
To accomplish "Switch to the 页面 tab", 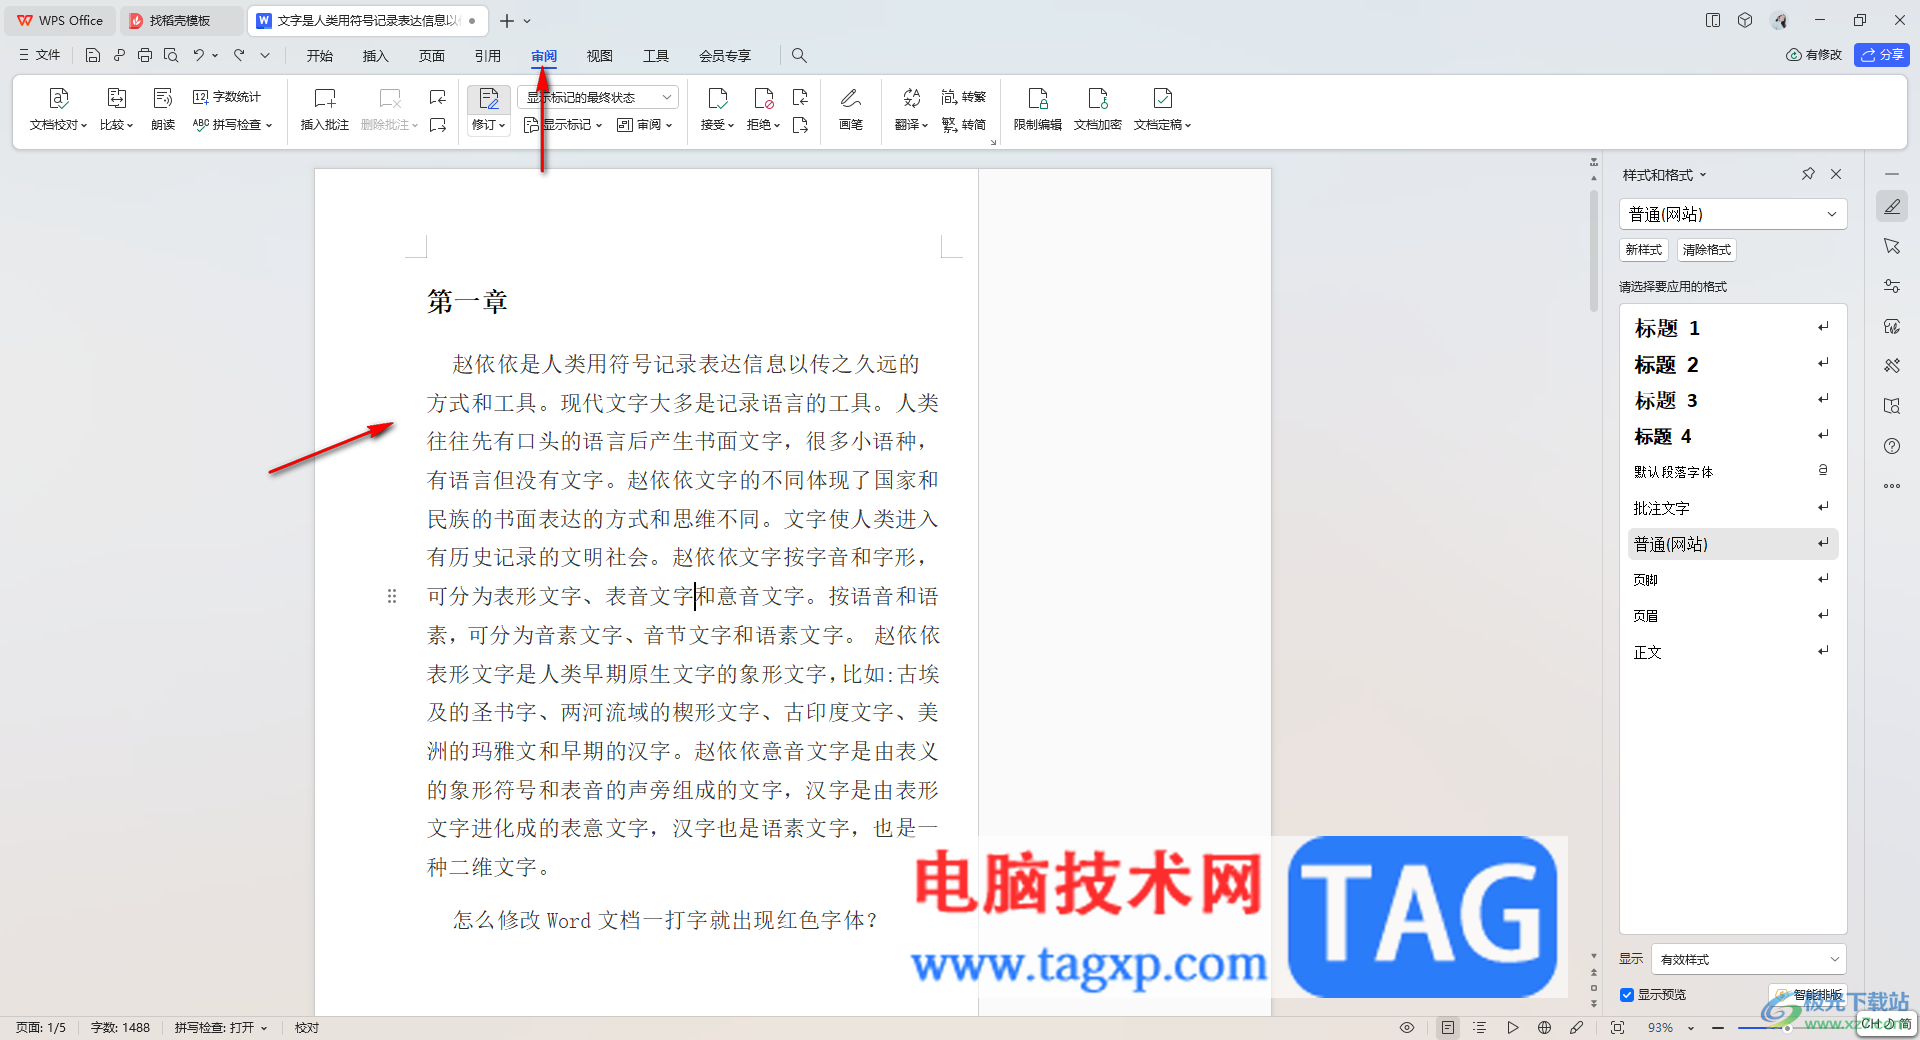I will (432, 56).
